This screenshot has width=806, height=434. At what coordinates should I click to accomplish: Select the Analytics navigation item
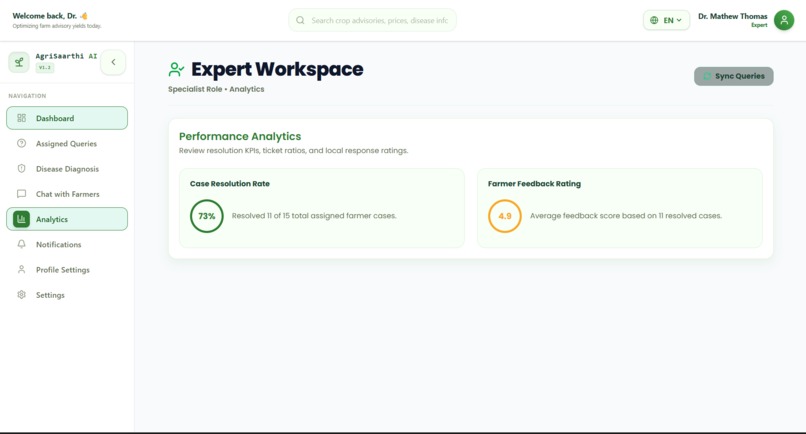tap(67, 219)
